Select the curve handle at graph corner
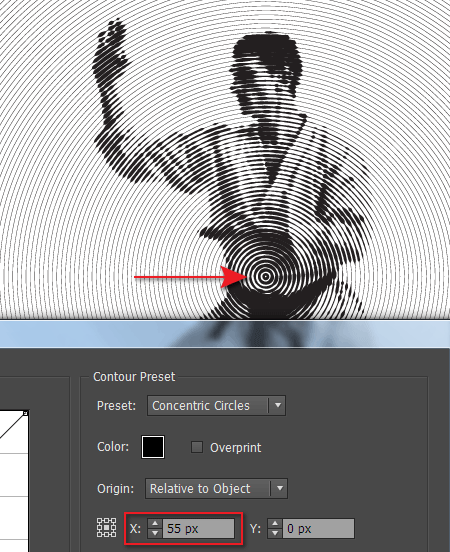Viewport: 450px width, 552px height. pos(25,413)
